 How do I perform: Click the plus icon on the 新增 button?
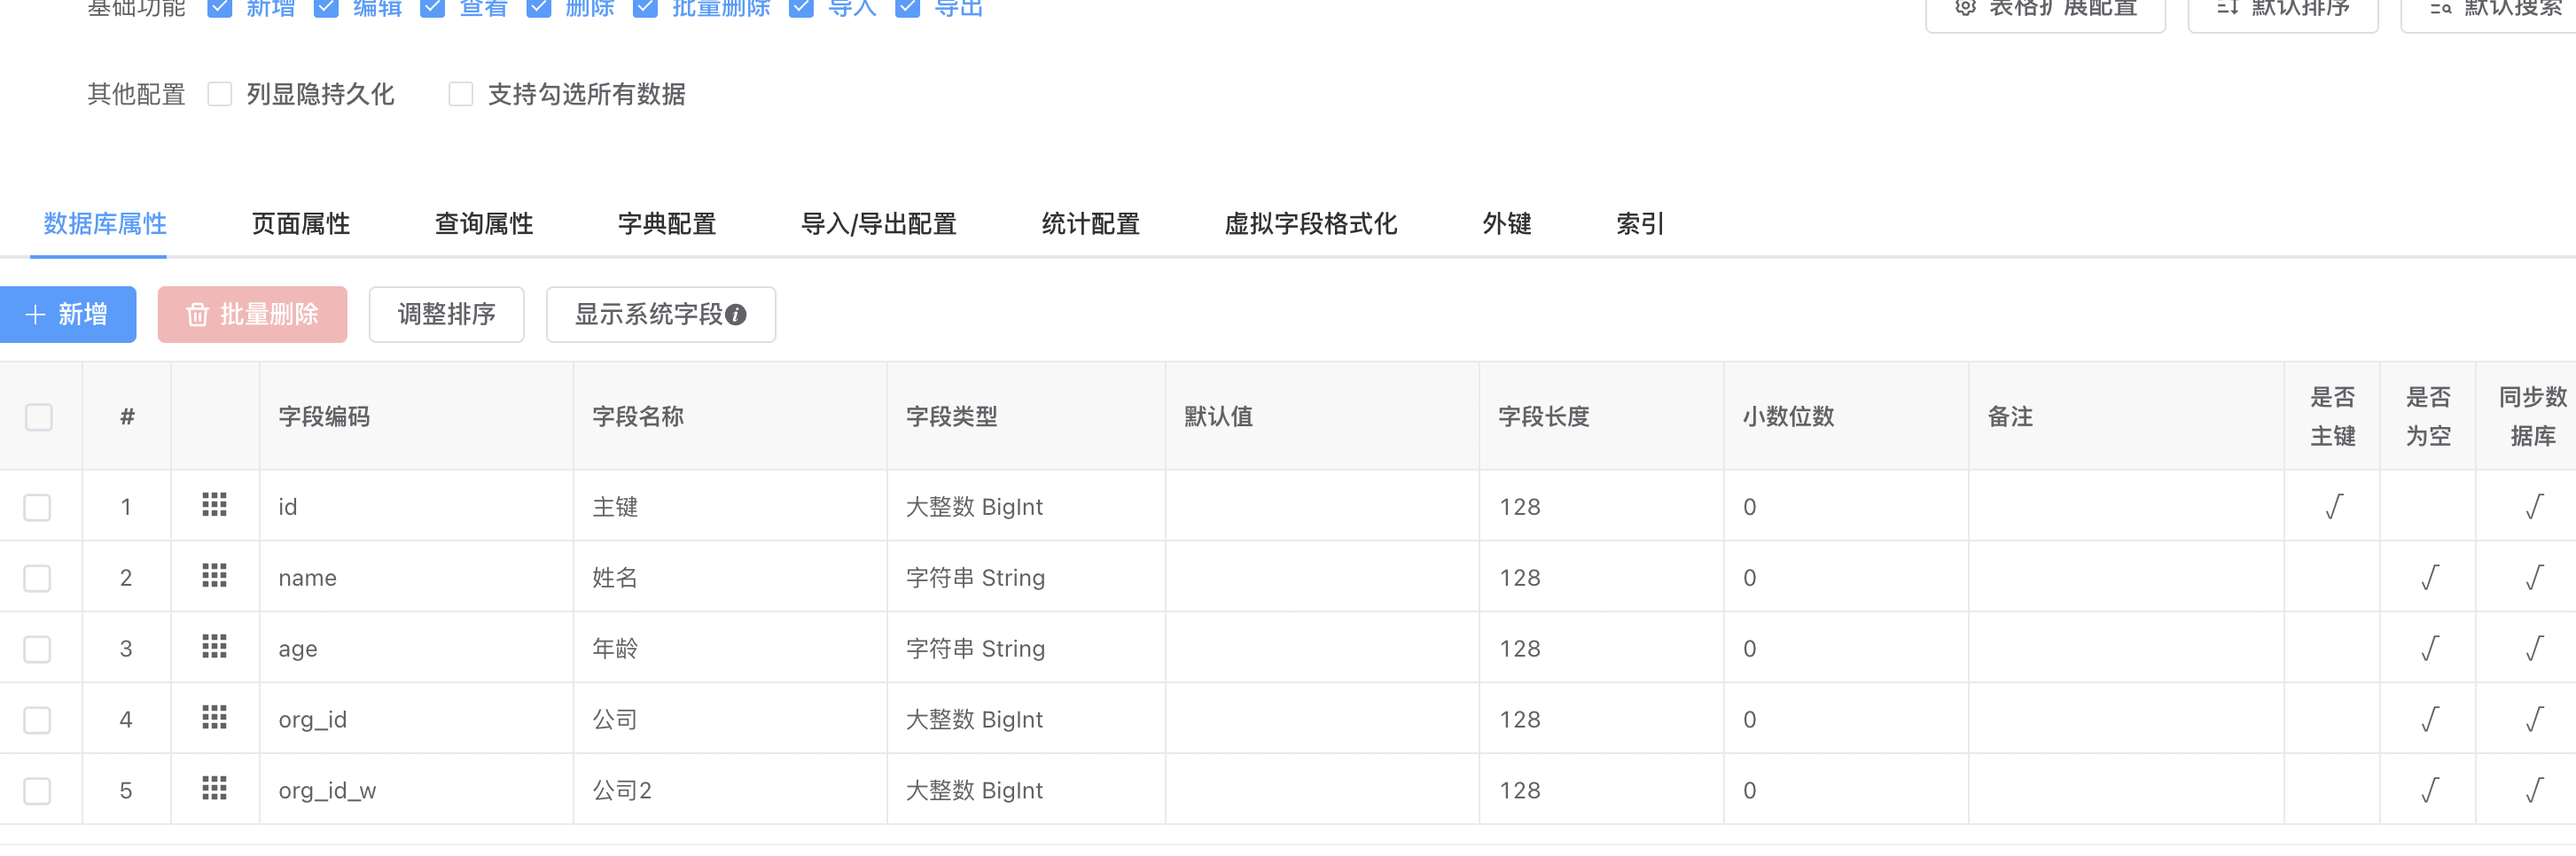[x=35, y=315]
